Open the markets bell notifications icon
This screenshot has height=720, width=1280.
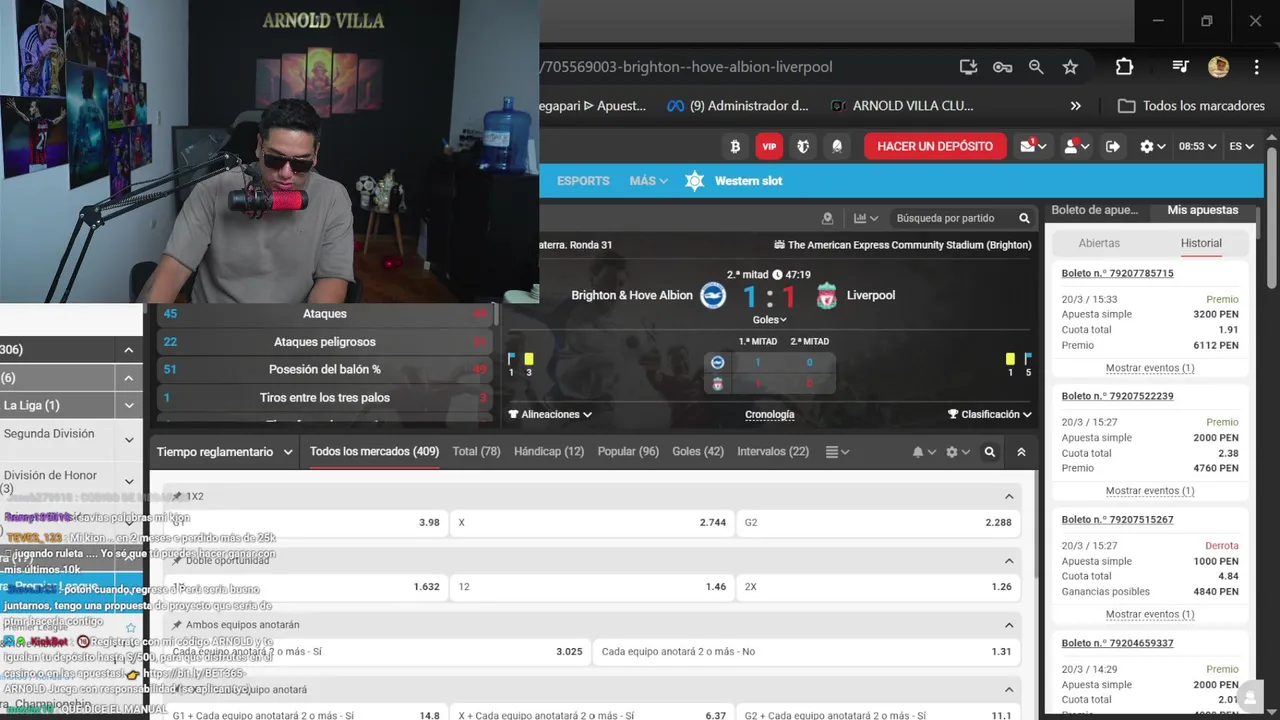point(923,452)
